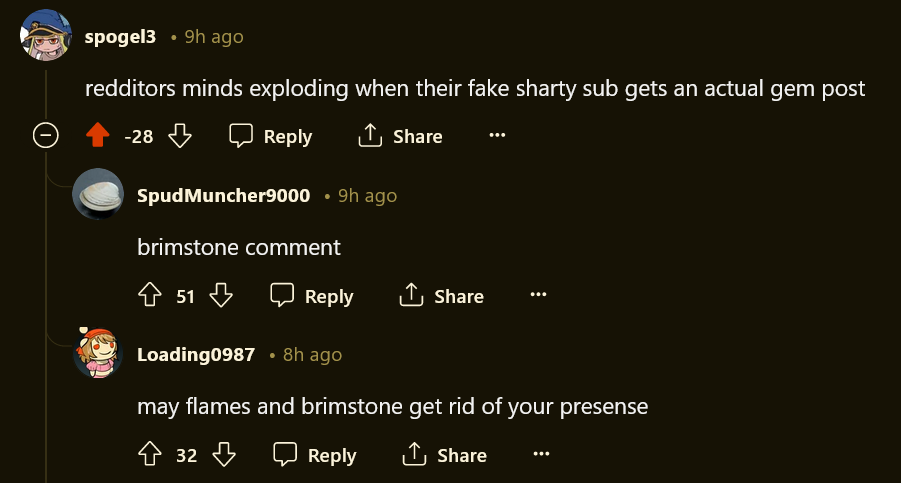Remove upvote on spogel3's comment

pyautogui.click(x=98, y=136)
